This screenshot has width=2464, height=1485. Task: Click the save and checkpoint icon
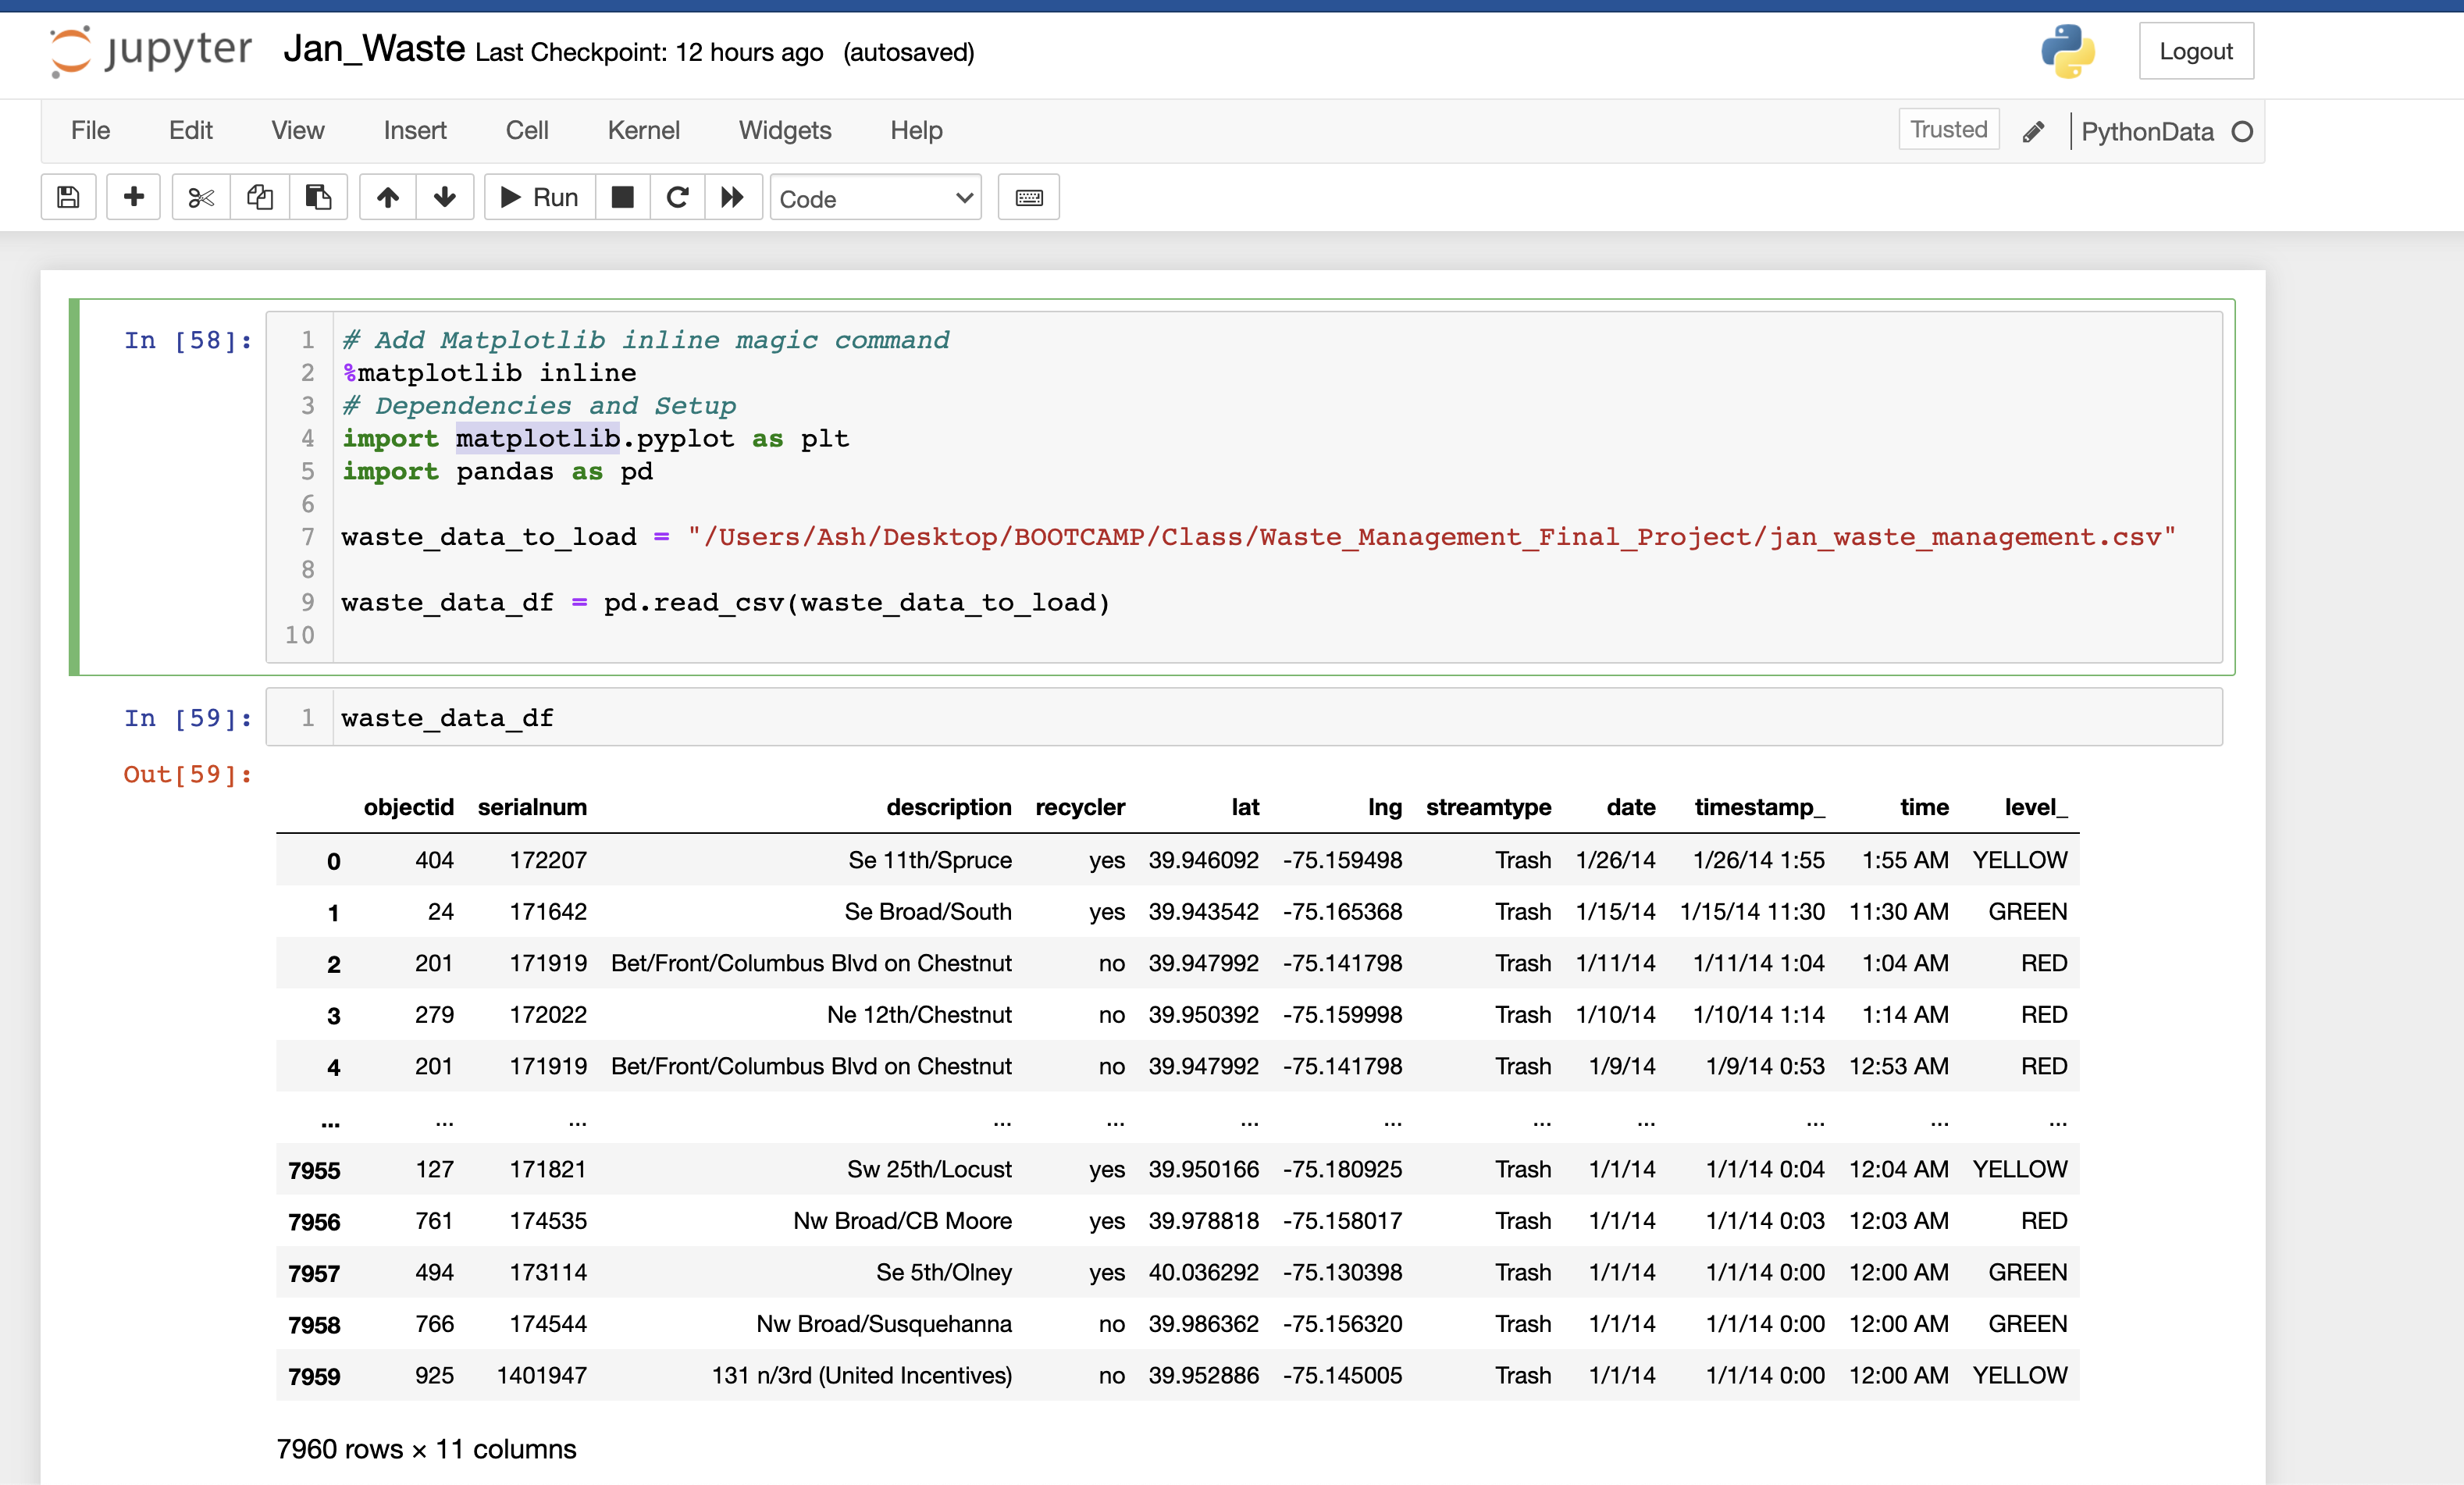click(x=68, y=198)
